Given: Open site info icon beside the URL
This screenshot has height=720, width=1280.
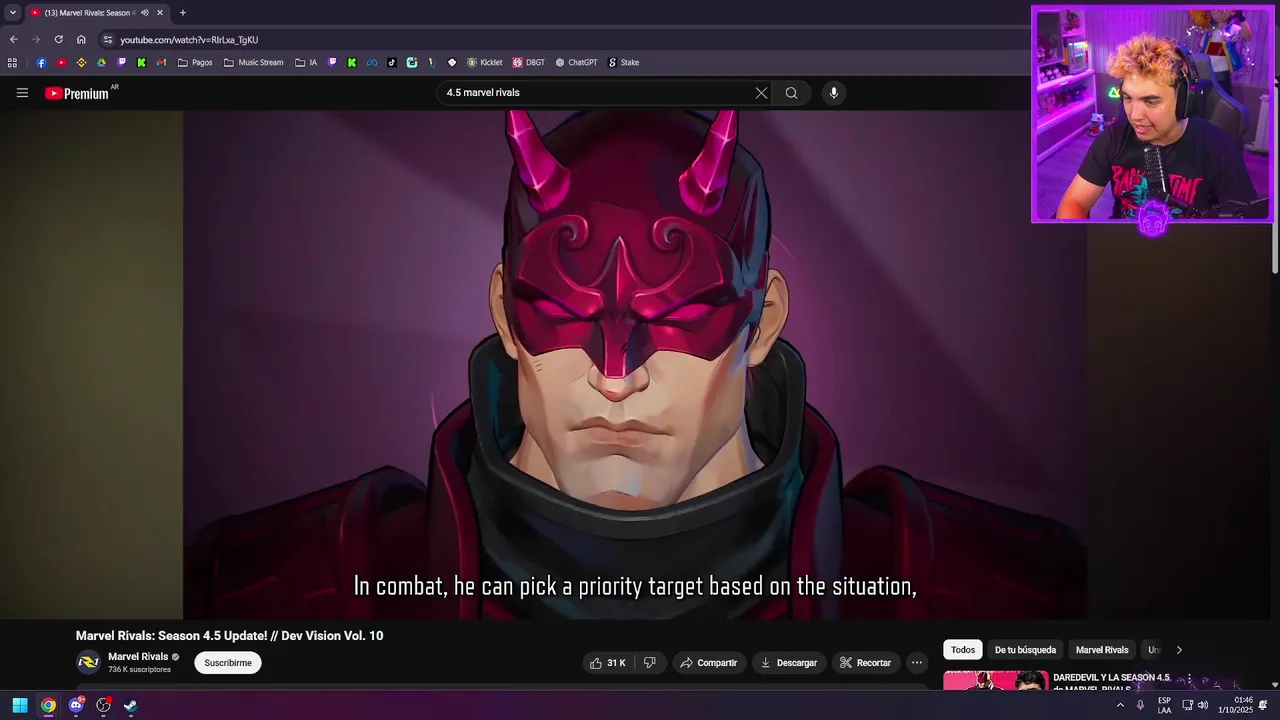Looking at the screenshot, I should coord(108,40).
